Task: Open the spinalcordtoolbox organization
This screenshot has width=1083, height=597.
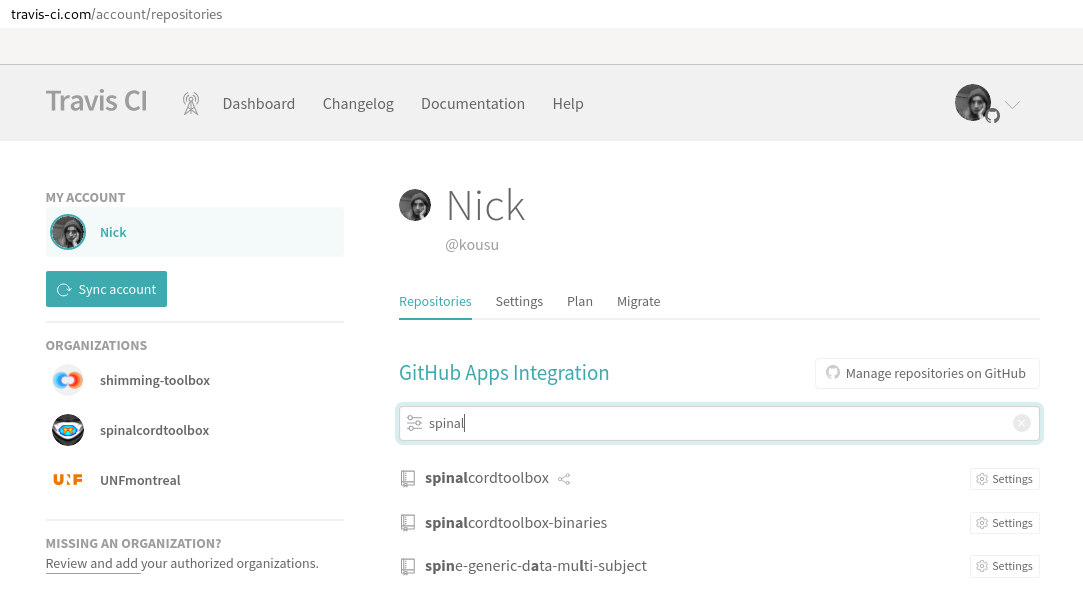Action: [x=154, y=430]
